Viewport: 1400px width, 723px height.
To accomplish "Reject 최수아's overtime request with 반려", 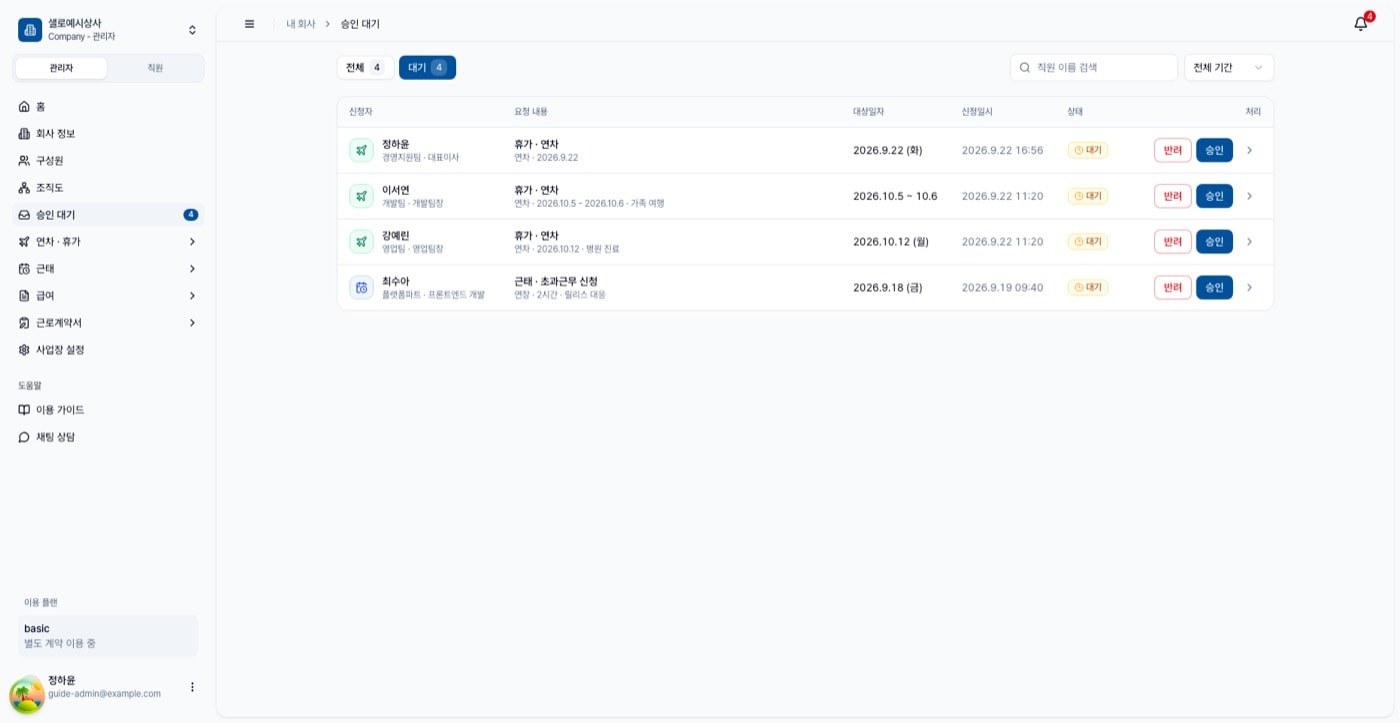I will click(1173, 287).
